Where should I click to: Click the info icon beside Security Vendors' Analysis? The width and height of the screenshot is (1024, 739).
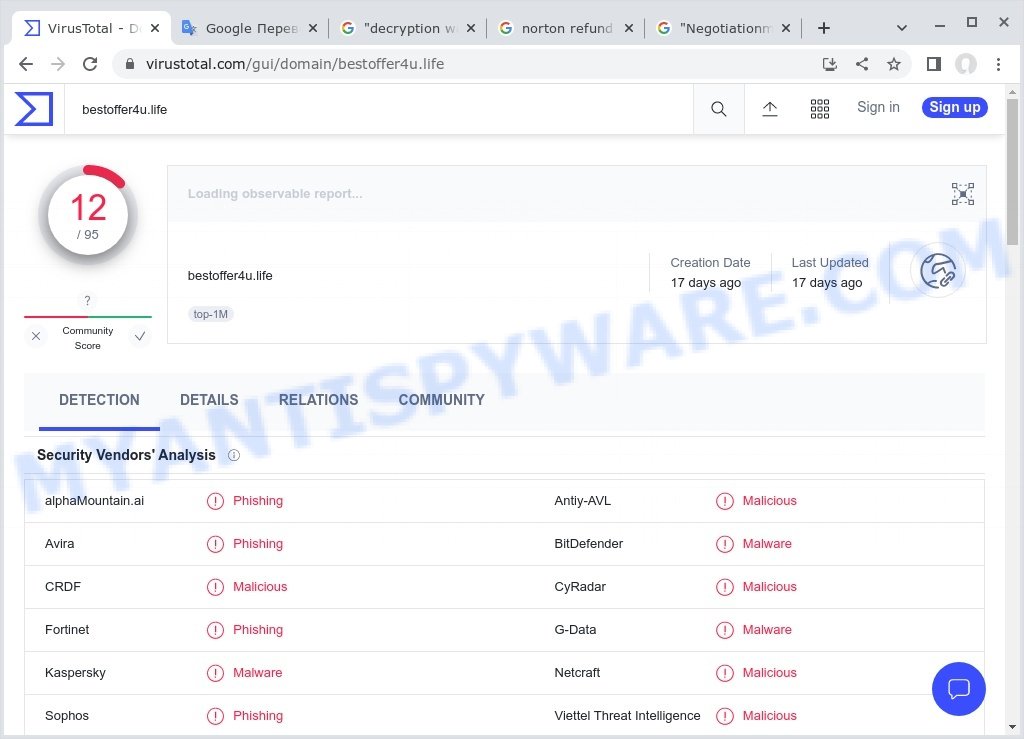click(234, 456)
